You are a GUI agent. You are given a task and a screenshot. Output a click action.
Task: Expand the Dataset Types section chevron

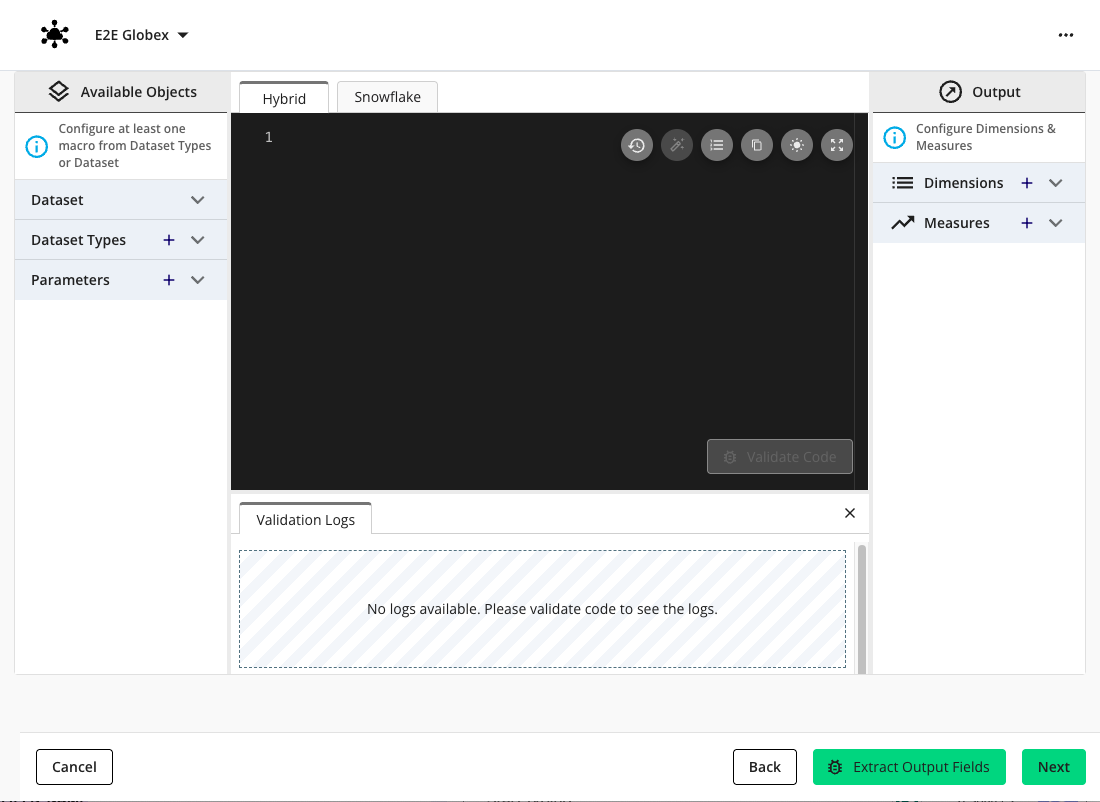(198, 240)
